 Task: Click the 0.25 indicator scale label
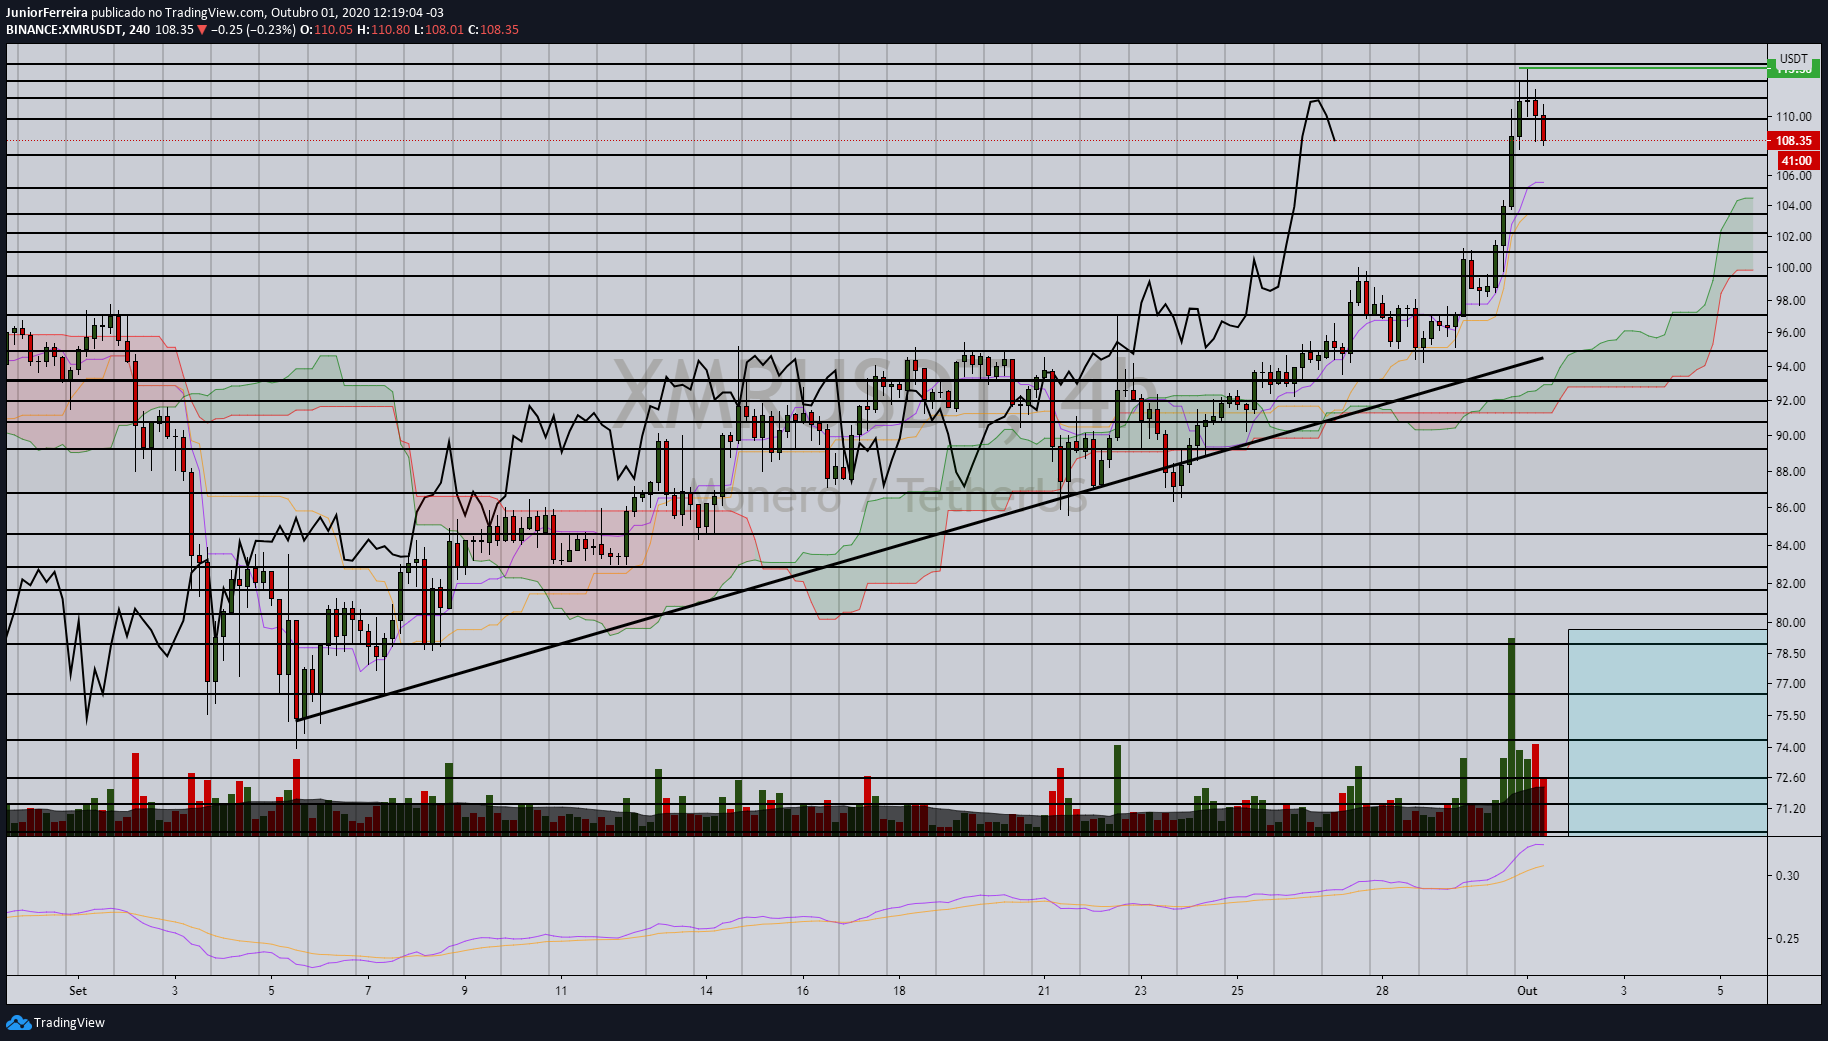point(1787,938)
